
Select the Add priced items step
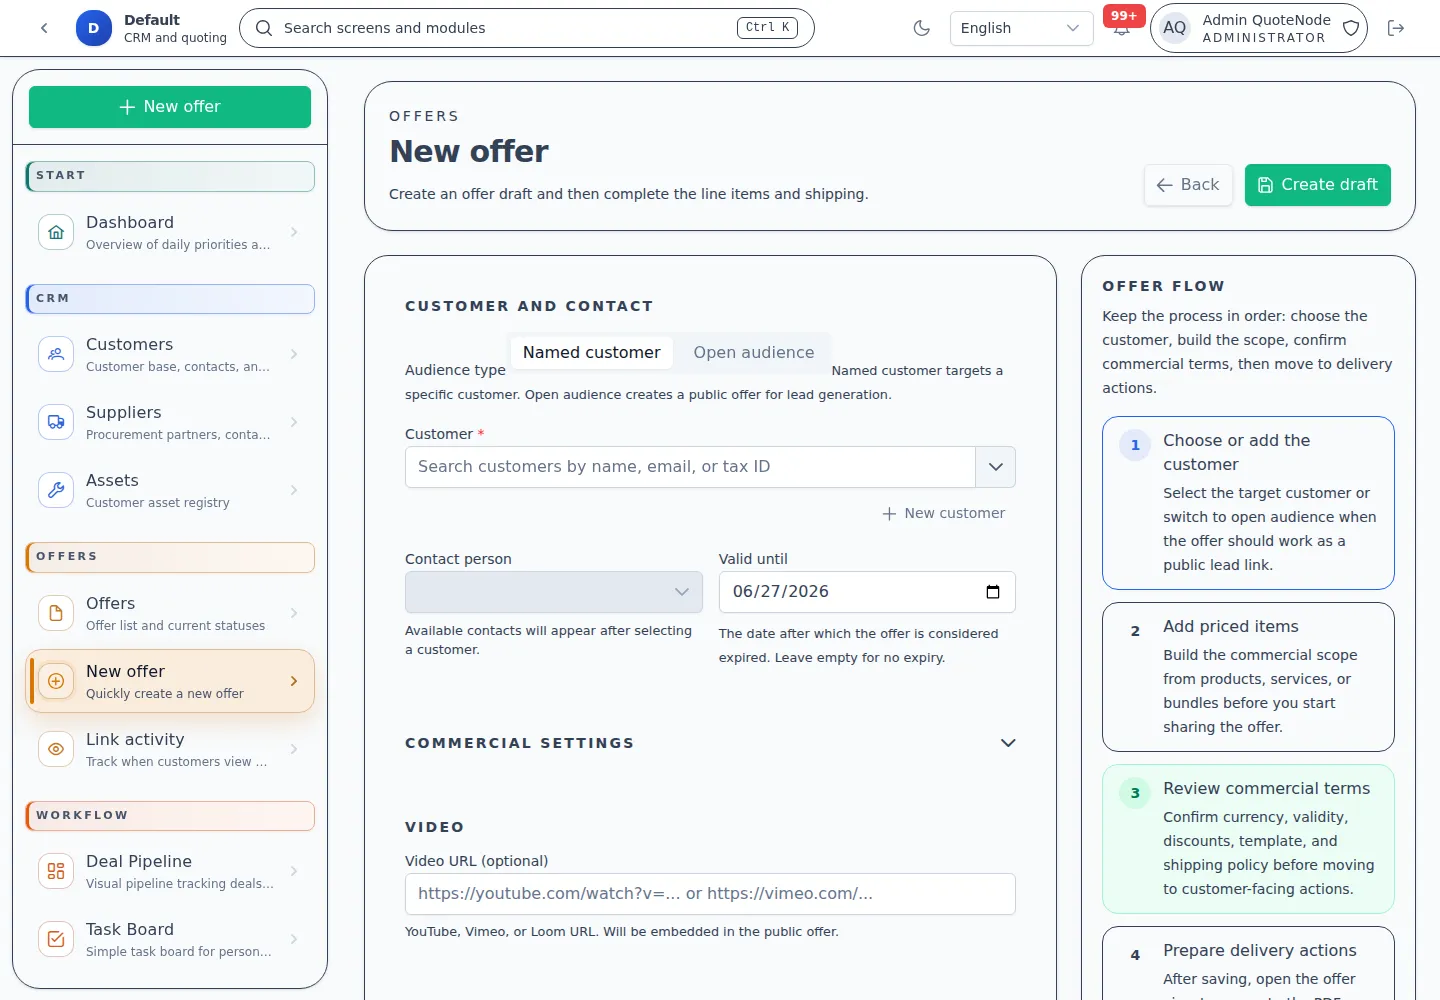(1248, 677)
